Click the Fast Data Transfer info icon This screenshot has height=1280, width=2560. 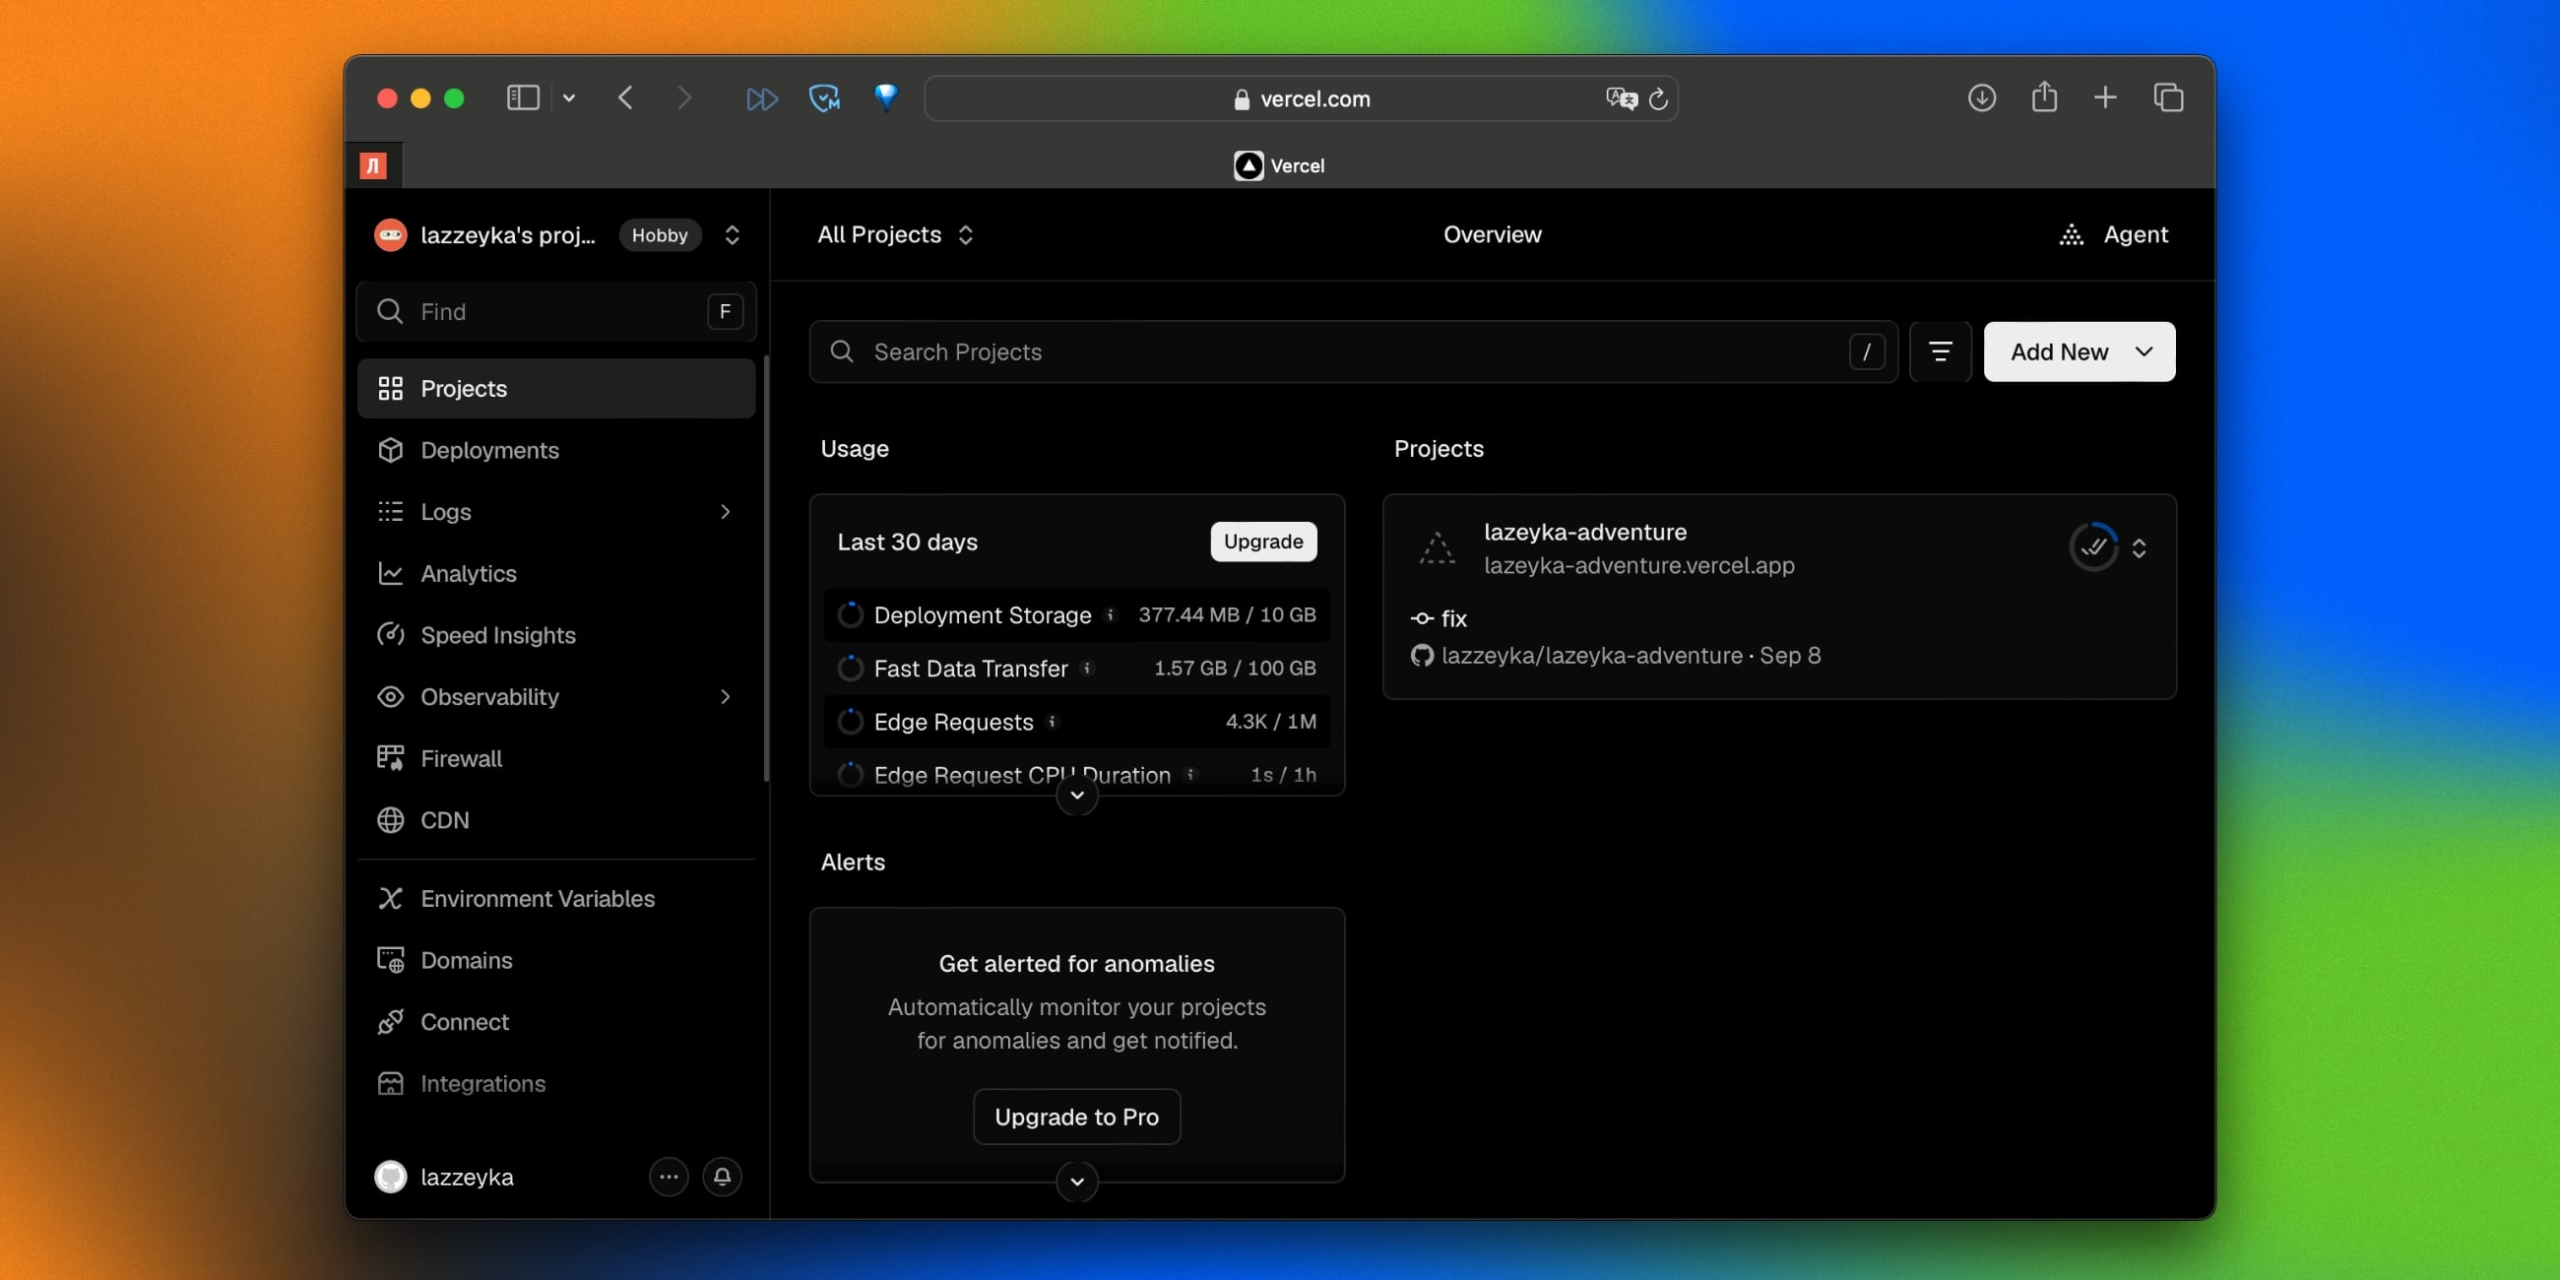tap(1087, 668)
